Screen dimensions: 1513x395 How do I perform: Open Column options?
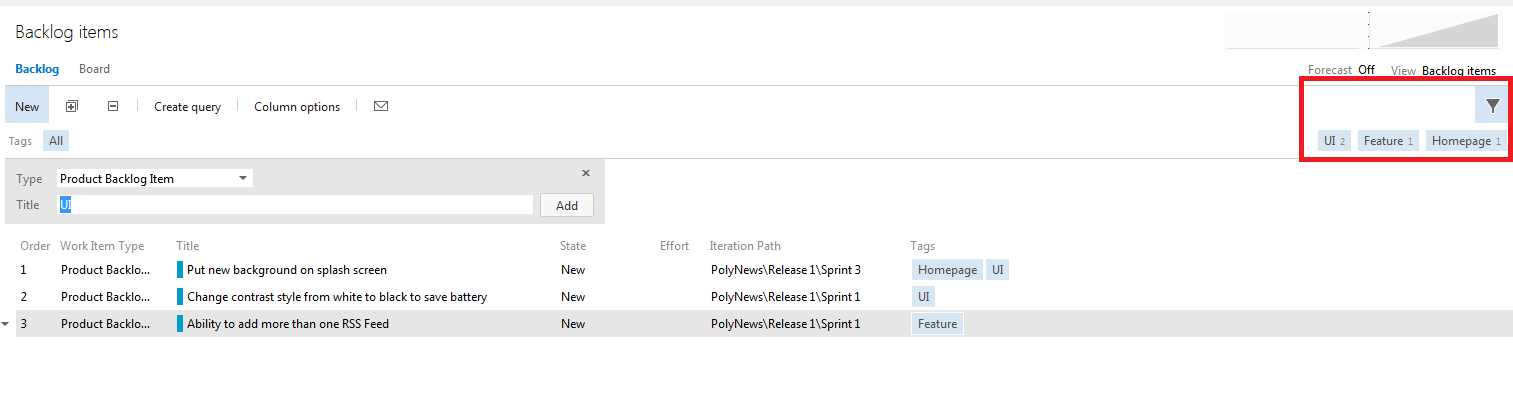pos(297,107)
